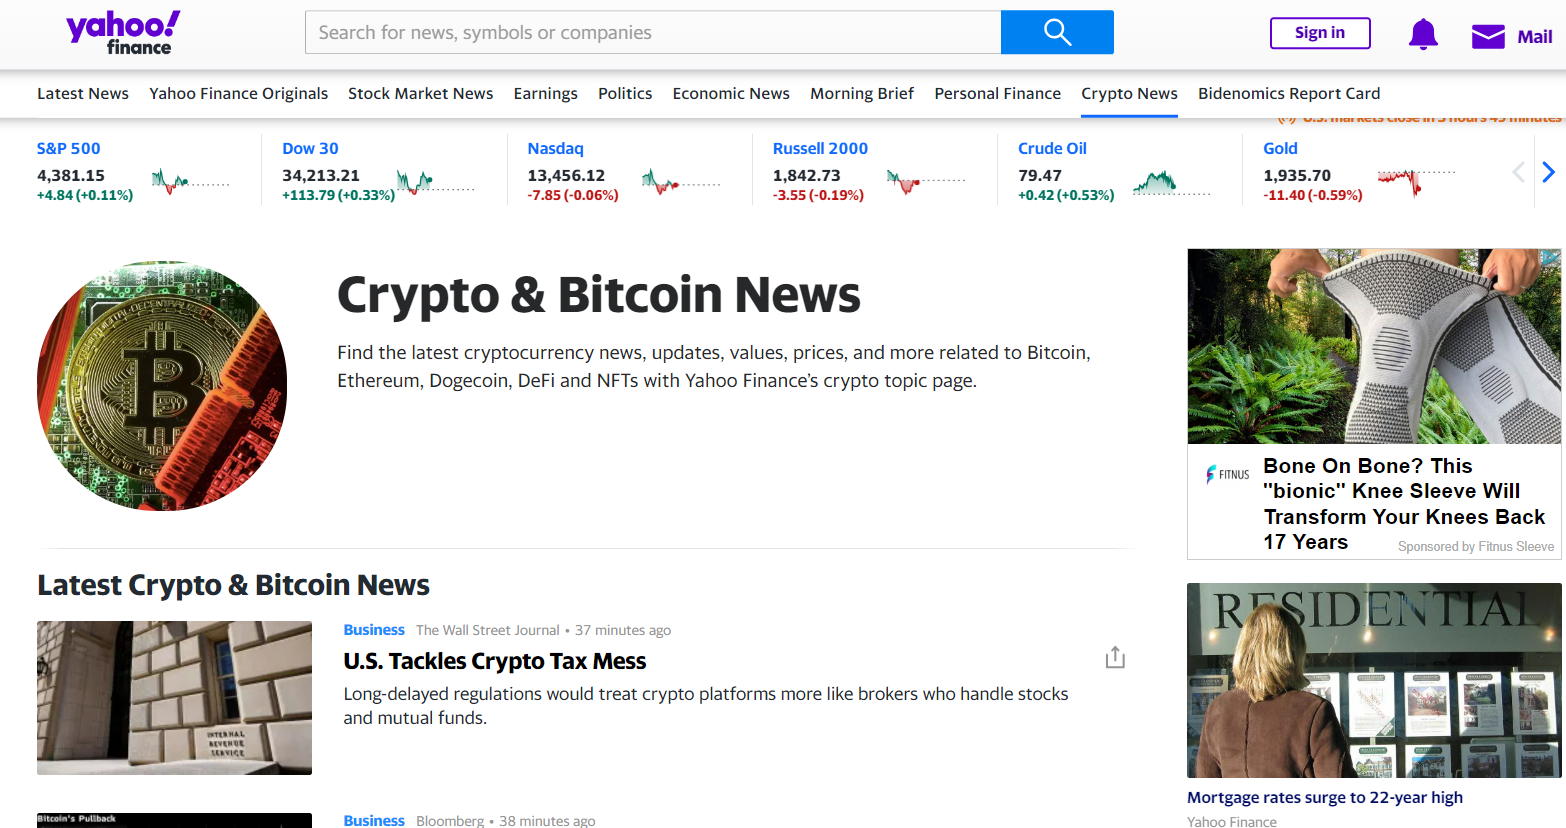This screenshot has width=1566, height=828.
Task: Open the Gold mini chart
Action: (x=1417, y=182)
